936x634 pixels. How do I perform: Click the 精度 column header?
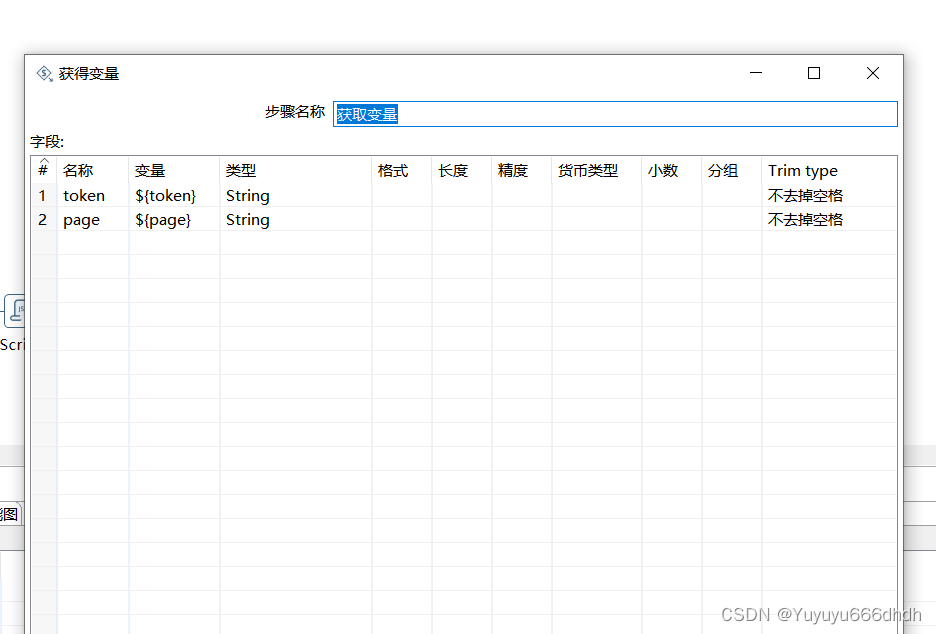pos(522,171)
